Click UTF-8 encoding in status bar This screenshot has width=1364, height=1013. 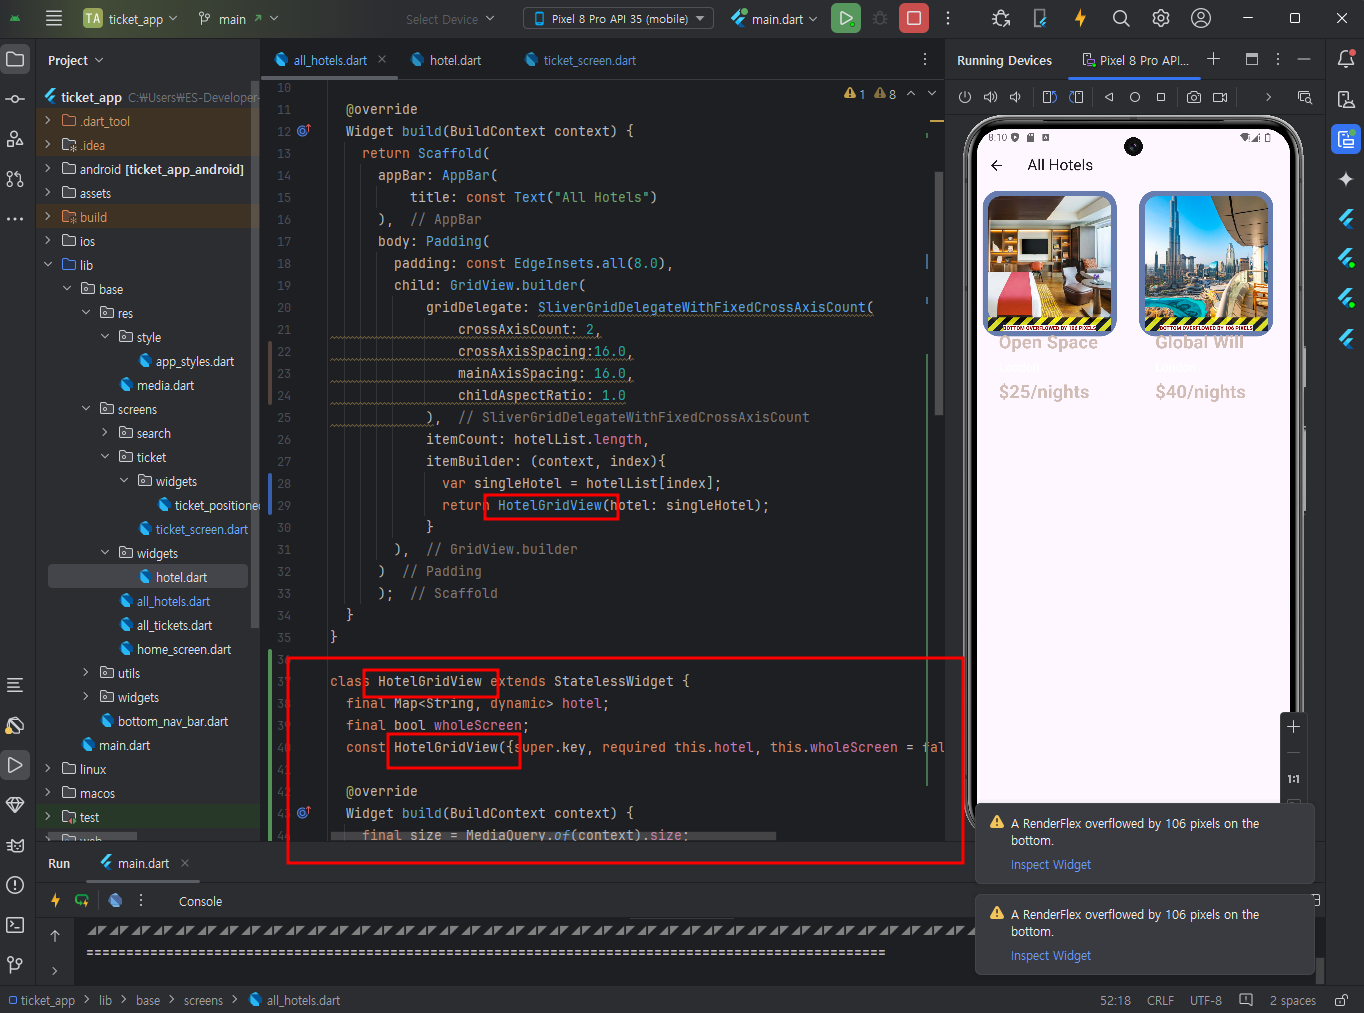click(x=1206, y=1000)
